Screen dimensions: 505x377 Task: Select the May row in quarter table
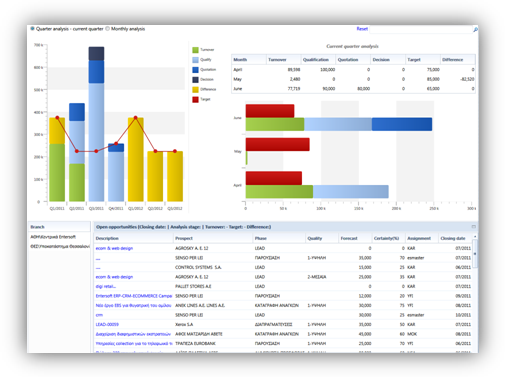point(353,79)
